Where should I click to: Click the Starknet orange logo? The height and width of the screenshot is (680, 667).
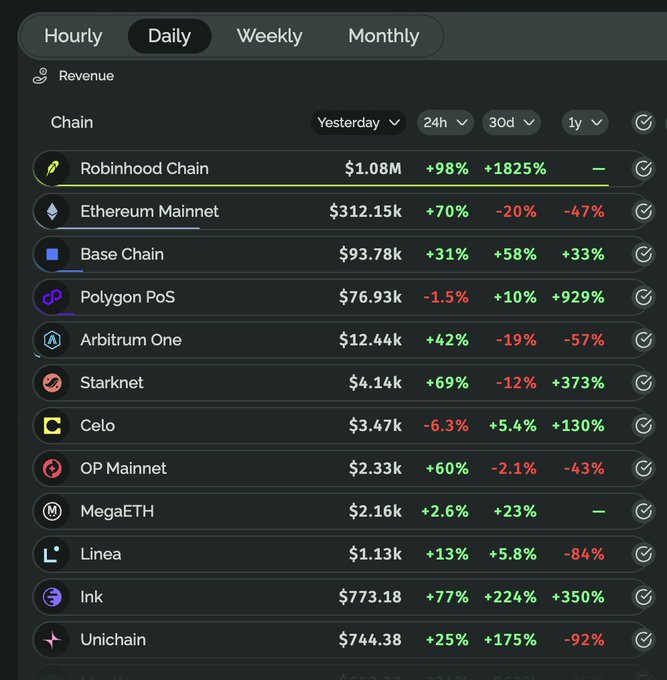pos(52,382)
